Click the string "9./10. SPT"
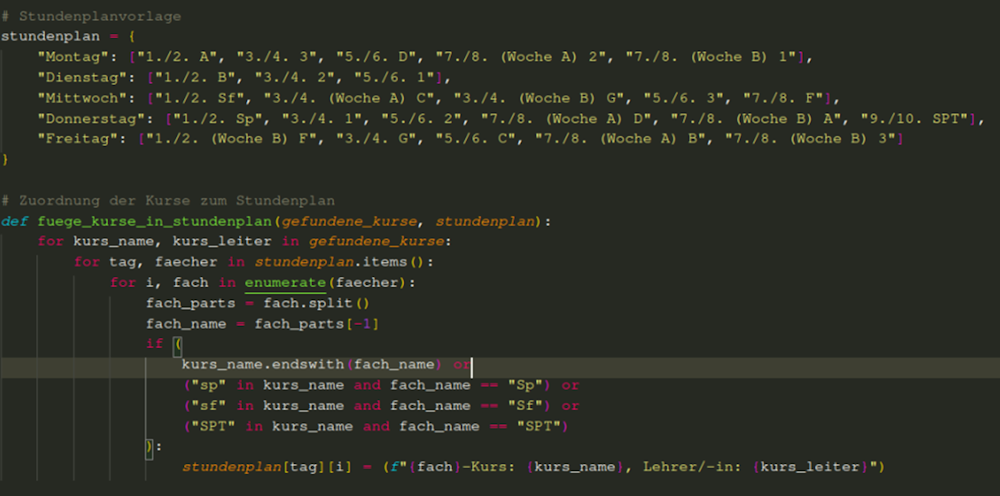 click(x=915, y=119)
